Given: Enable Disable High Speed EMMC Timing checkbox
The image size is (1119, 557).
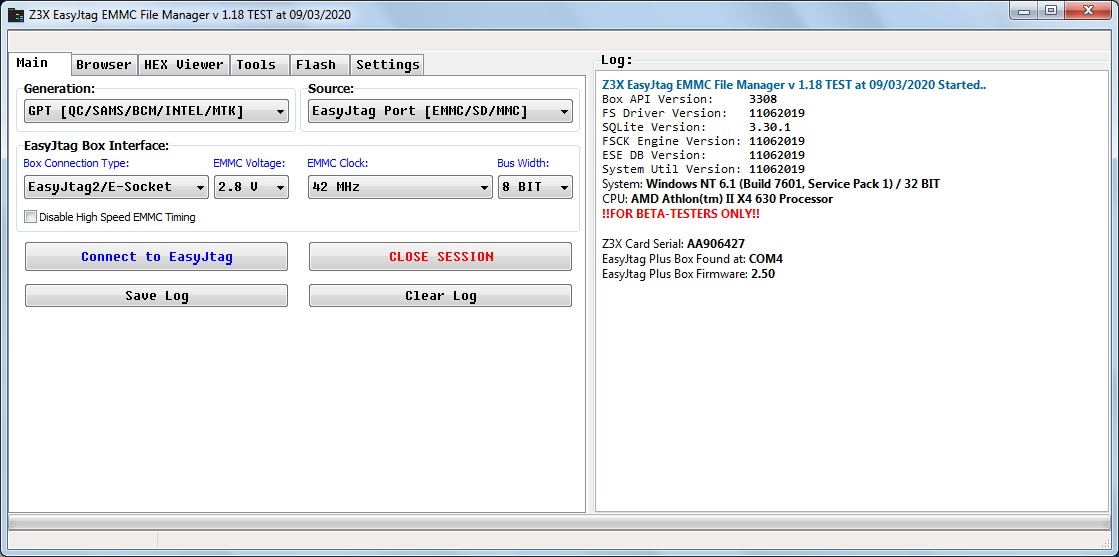Looking at the screenshot, I should (30, 217).
